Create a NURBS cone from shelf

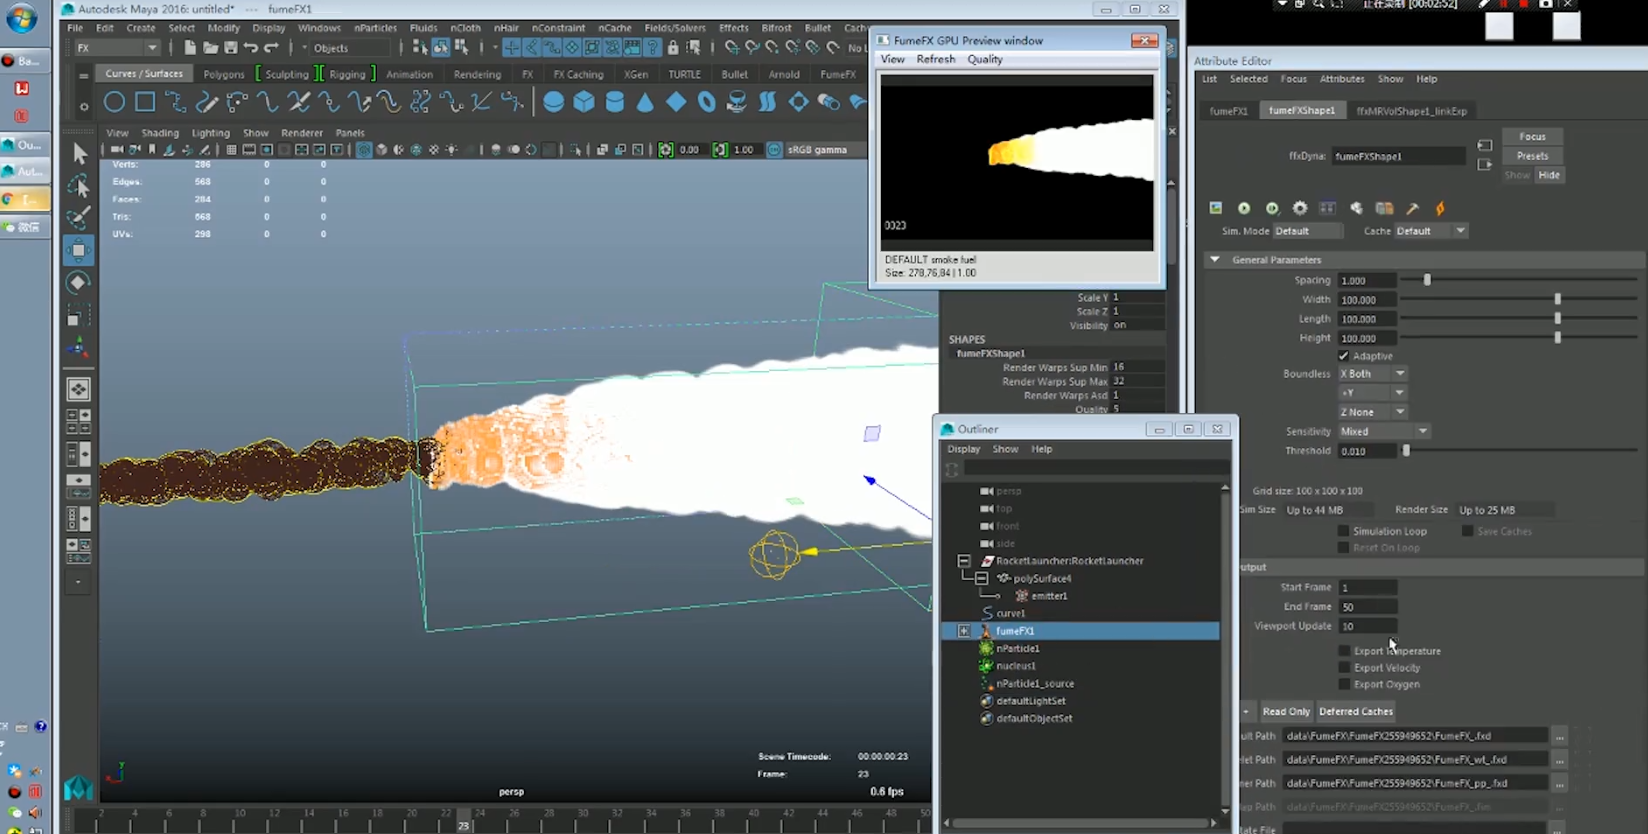pos(645,102)
